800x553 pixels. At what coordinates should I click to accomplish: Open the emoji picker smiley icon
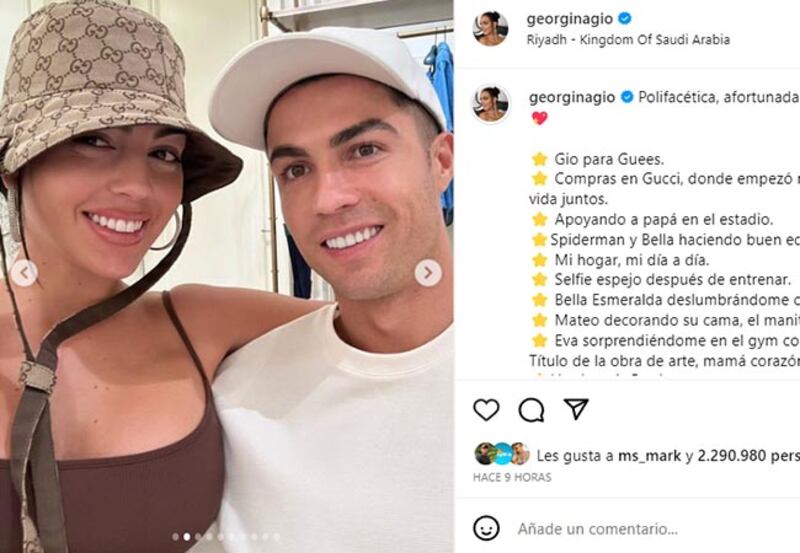(486, 528)
